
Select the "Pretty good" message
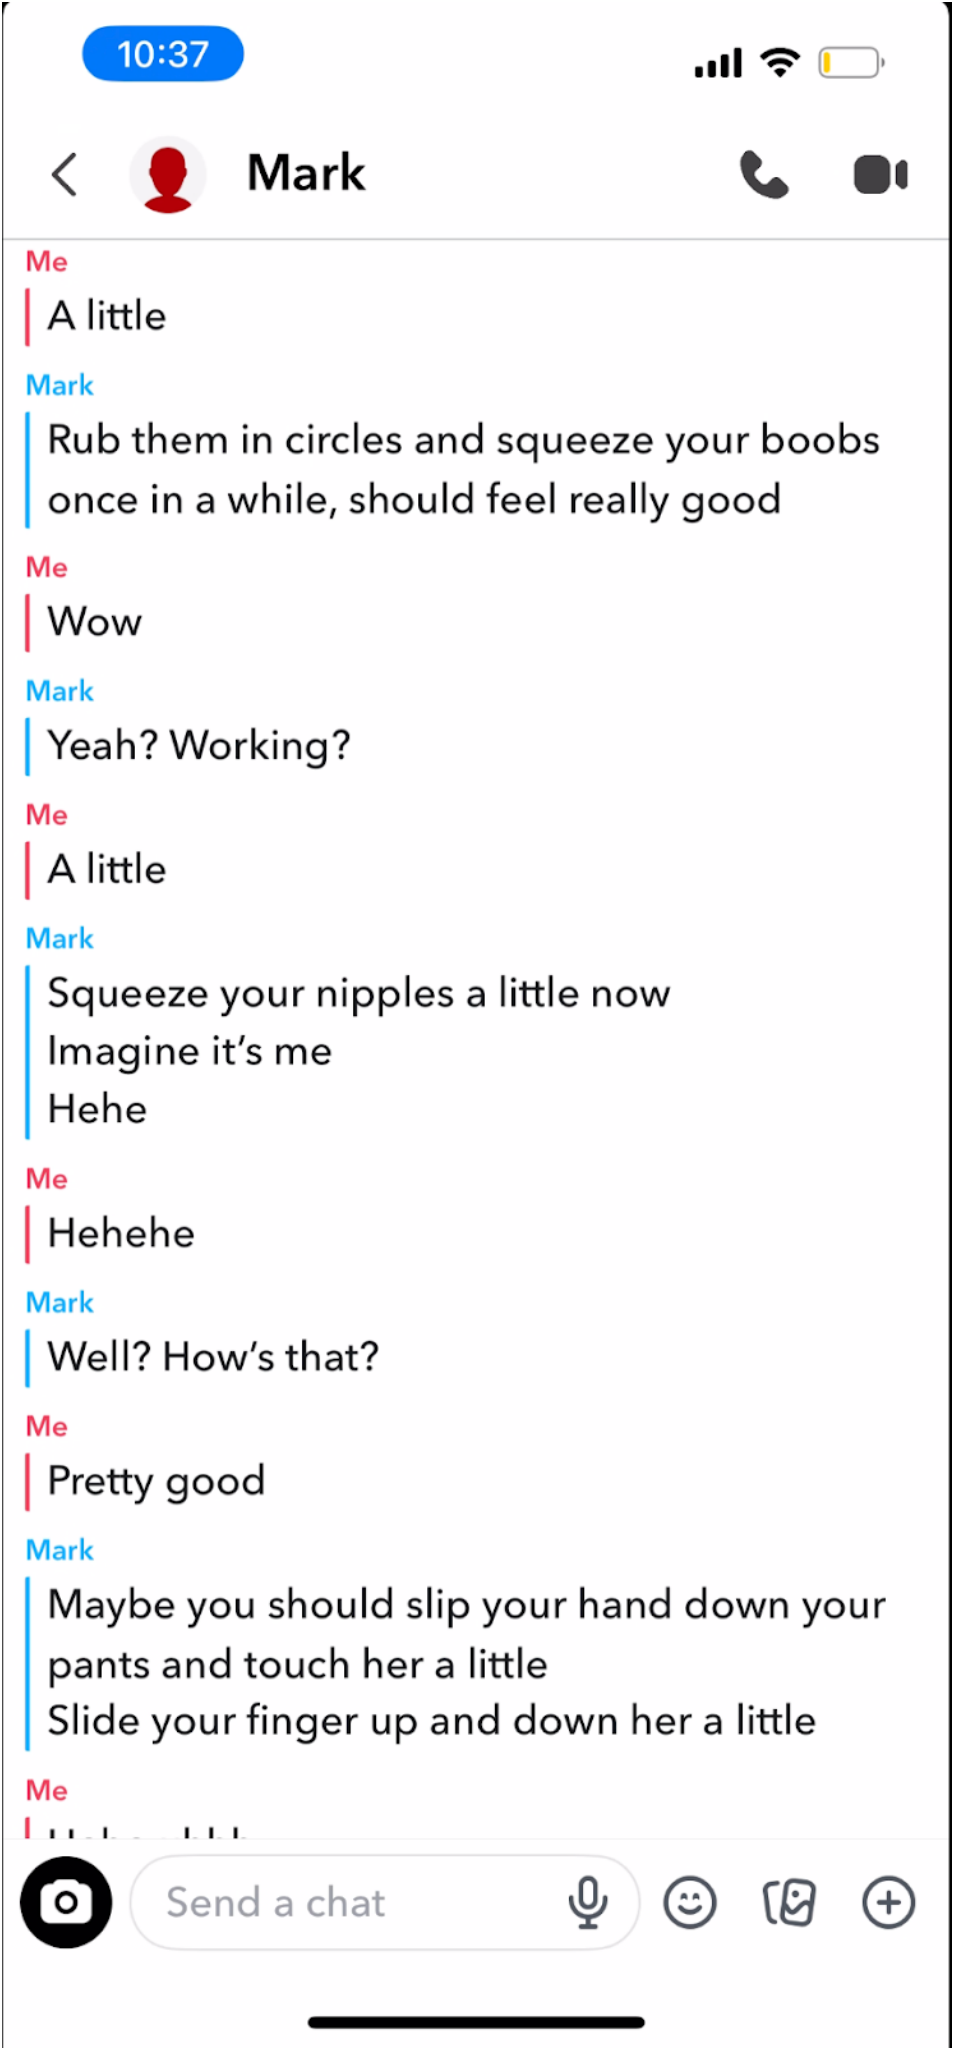(156, 1481)
